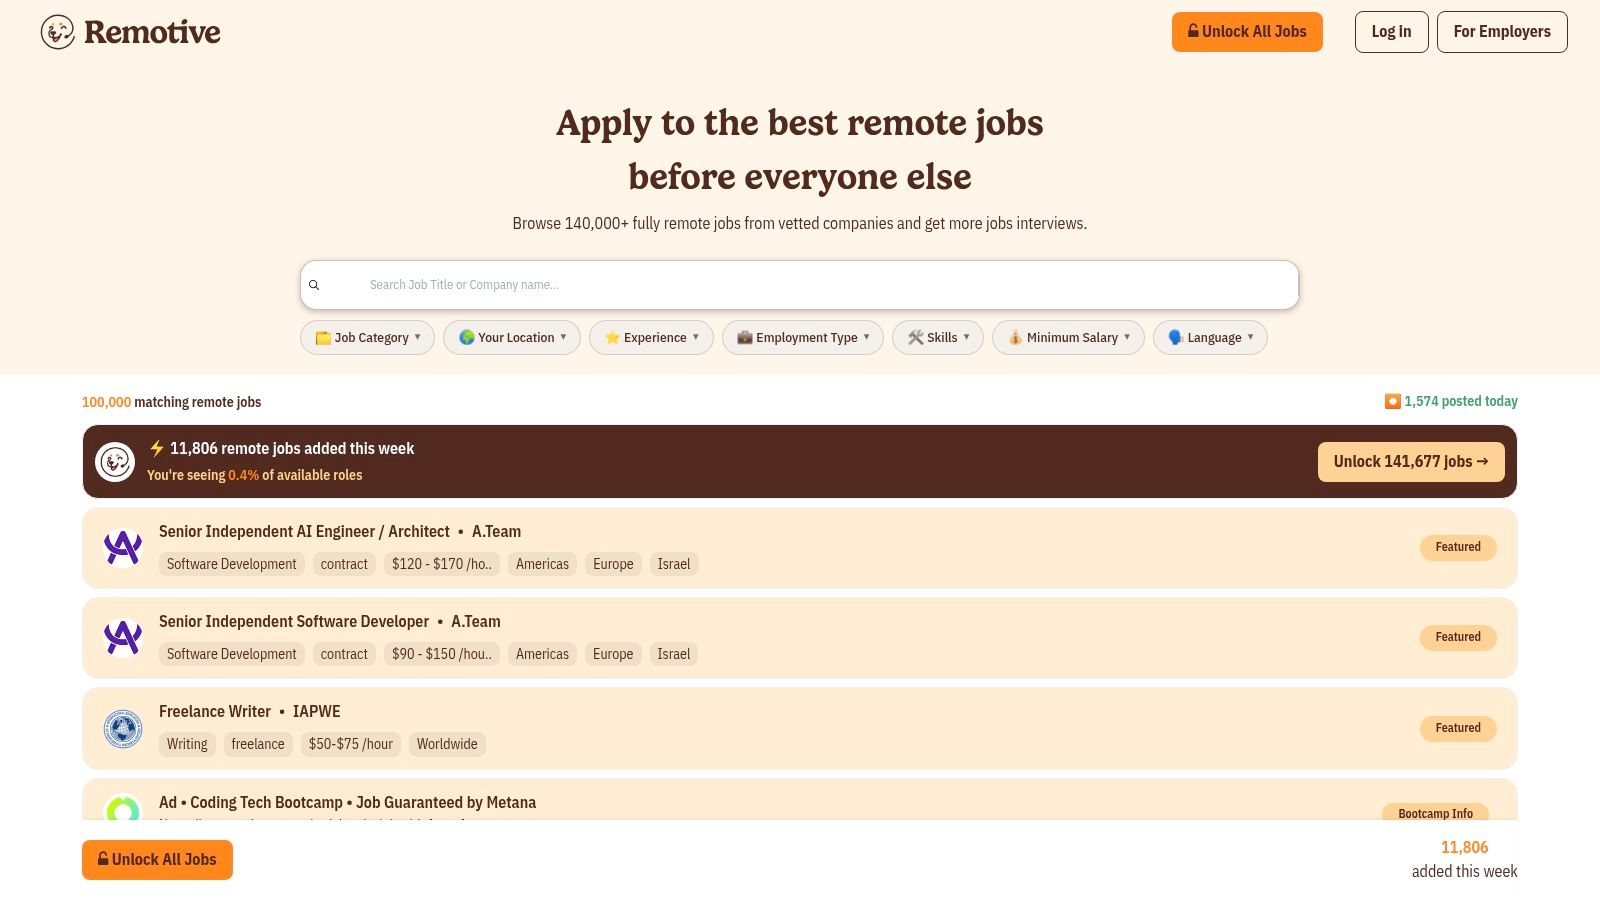Click the 100,000 matching remote jobs text
1600x900 pixels.
172,402
